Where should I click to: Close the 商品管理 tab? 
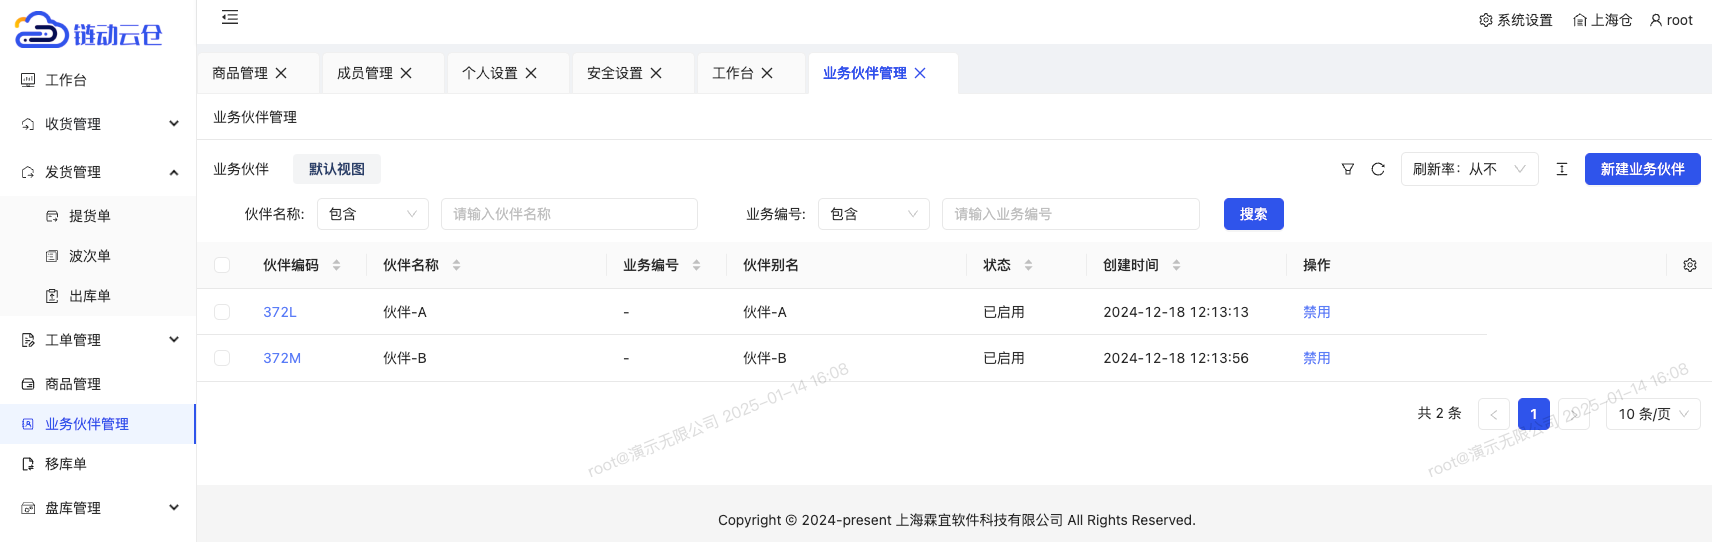click(x=282, y=73)
